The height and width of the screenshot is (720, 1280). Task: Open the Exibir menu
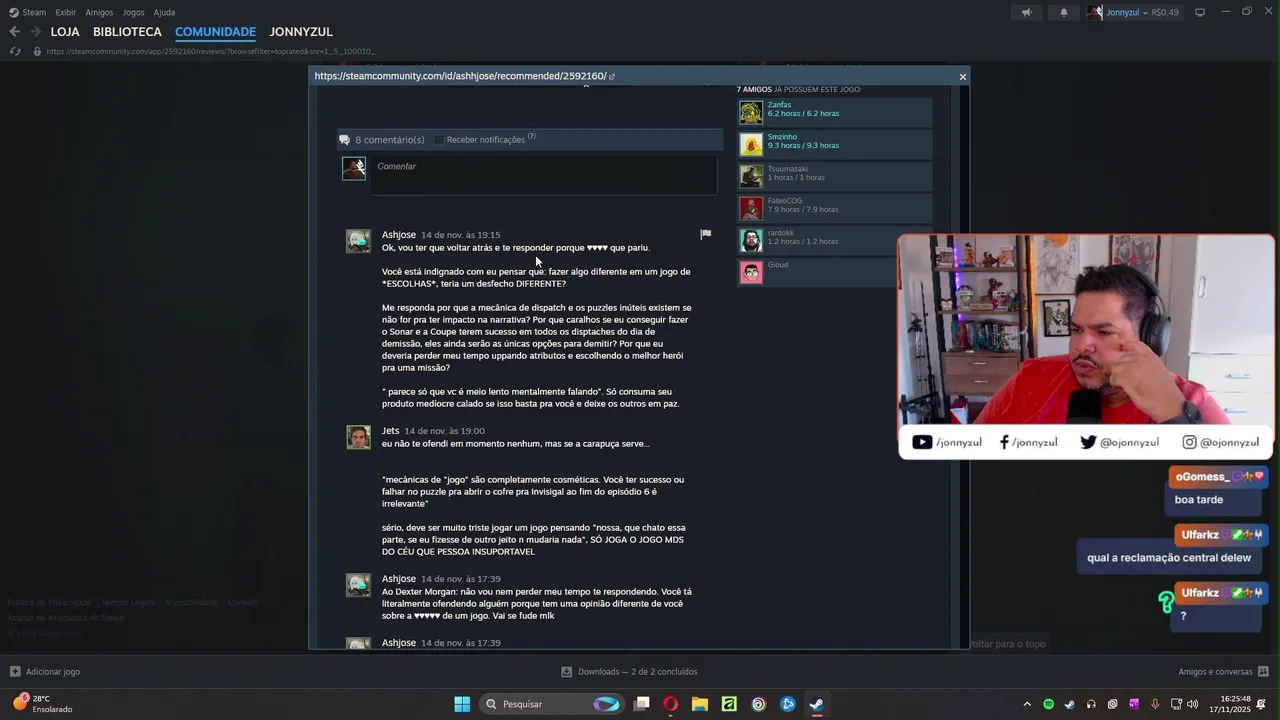[66, 12]
